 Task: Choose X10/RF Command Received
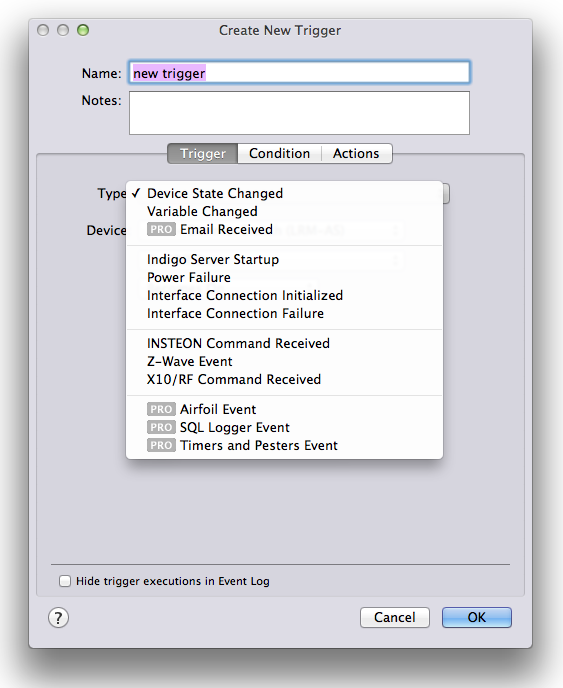coord(284,379)
